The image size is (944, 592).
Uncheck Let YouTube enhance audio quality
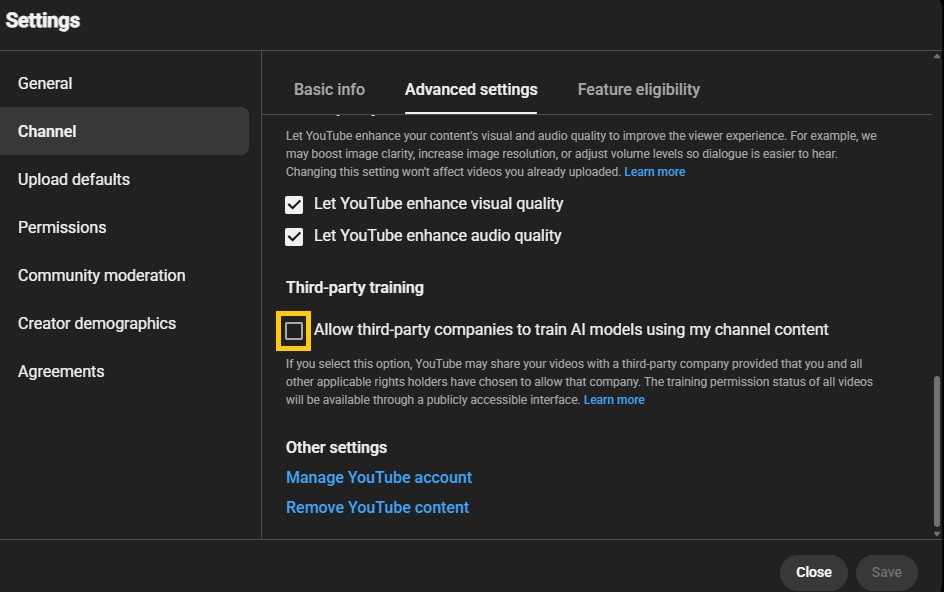[x=294, y=237]
